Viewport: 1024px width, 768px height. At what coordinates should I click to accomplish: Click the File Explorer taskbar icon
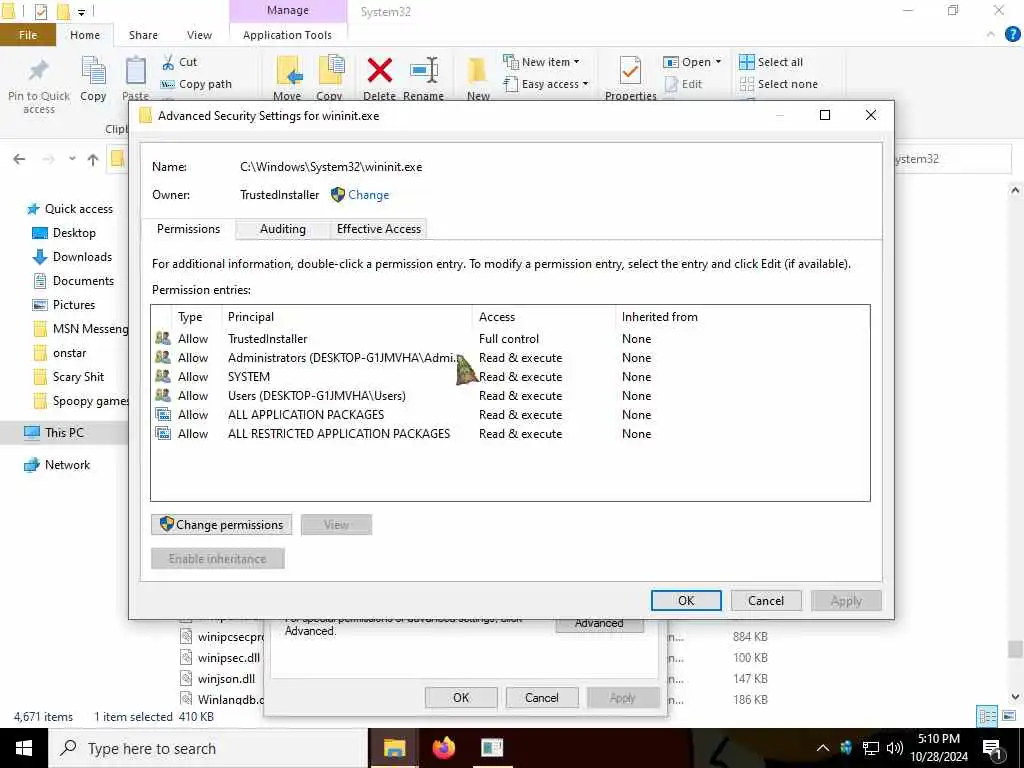[x=394, y=748]
